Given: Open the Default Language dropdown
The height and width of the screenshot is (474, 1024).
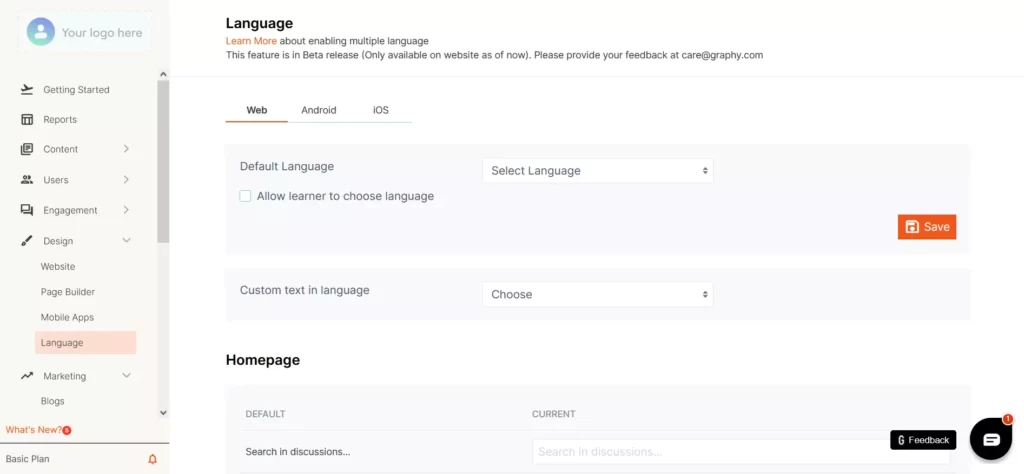Looking at the screenshot, I should click(598, 170).
